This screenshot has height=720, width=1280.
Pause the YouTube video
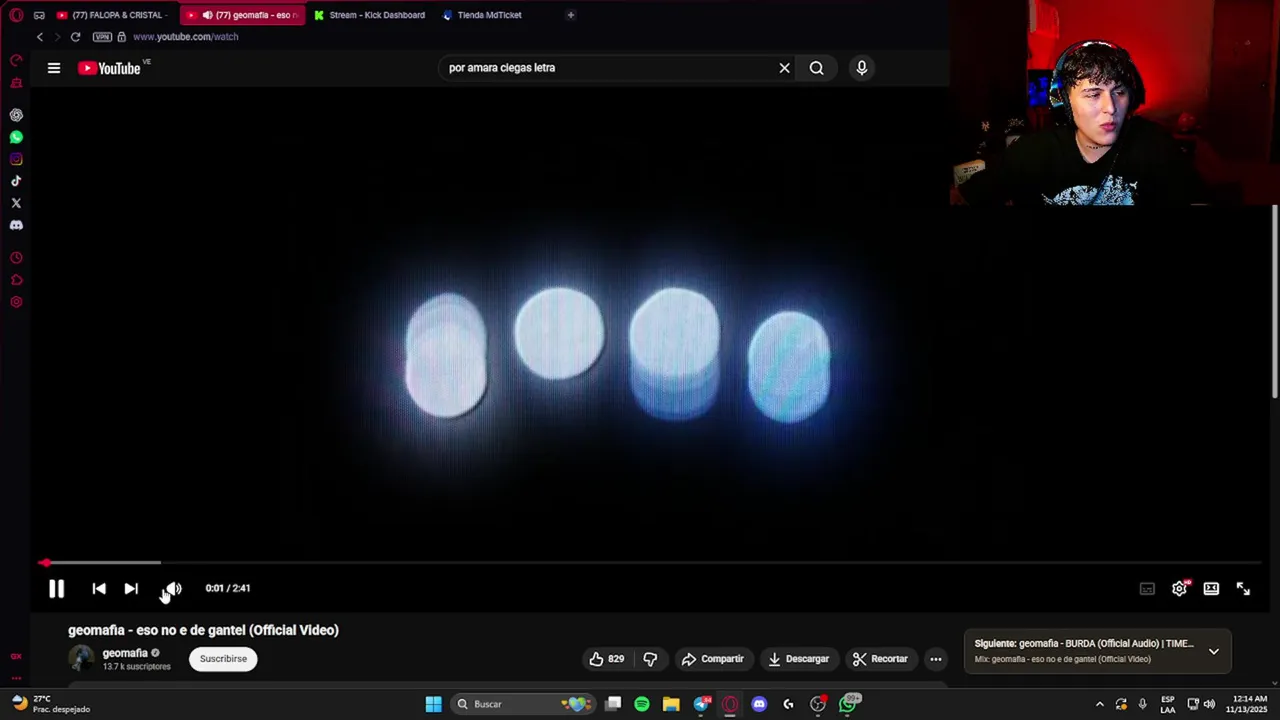[56, 589]
